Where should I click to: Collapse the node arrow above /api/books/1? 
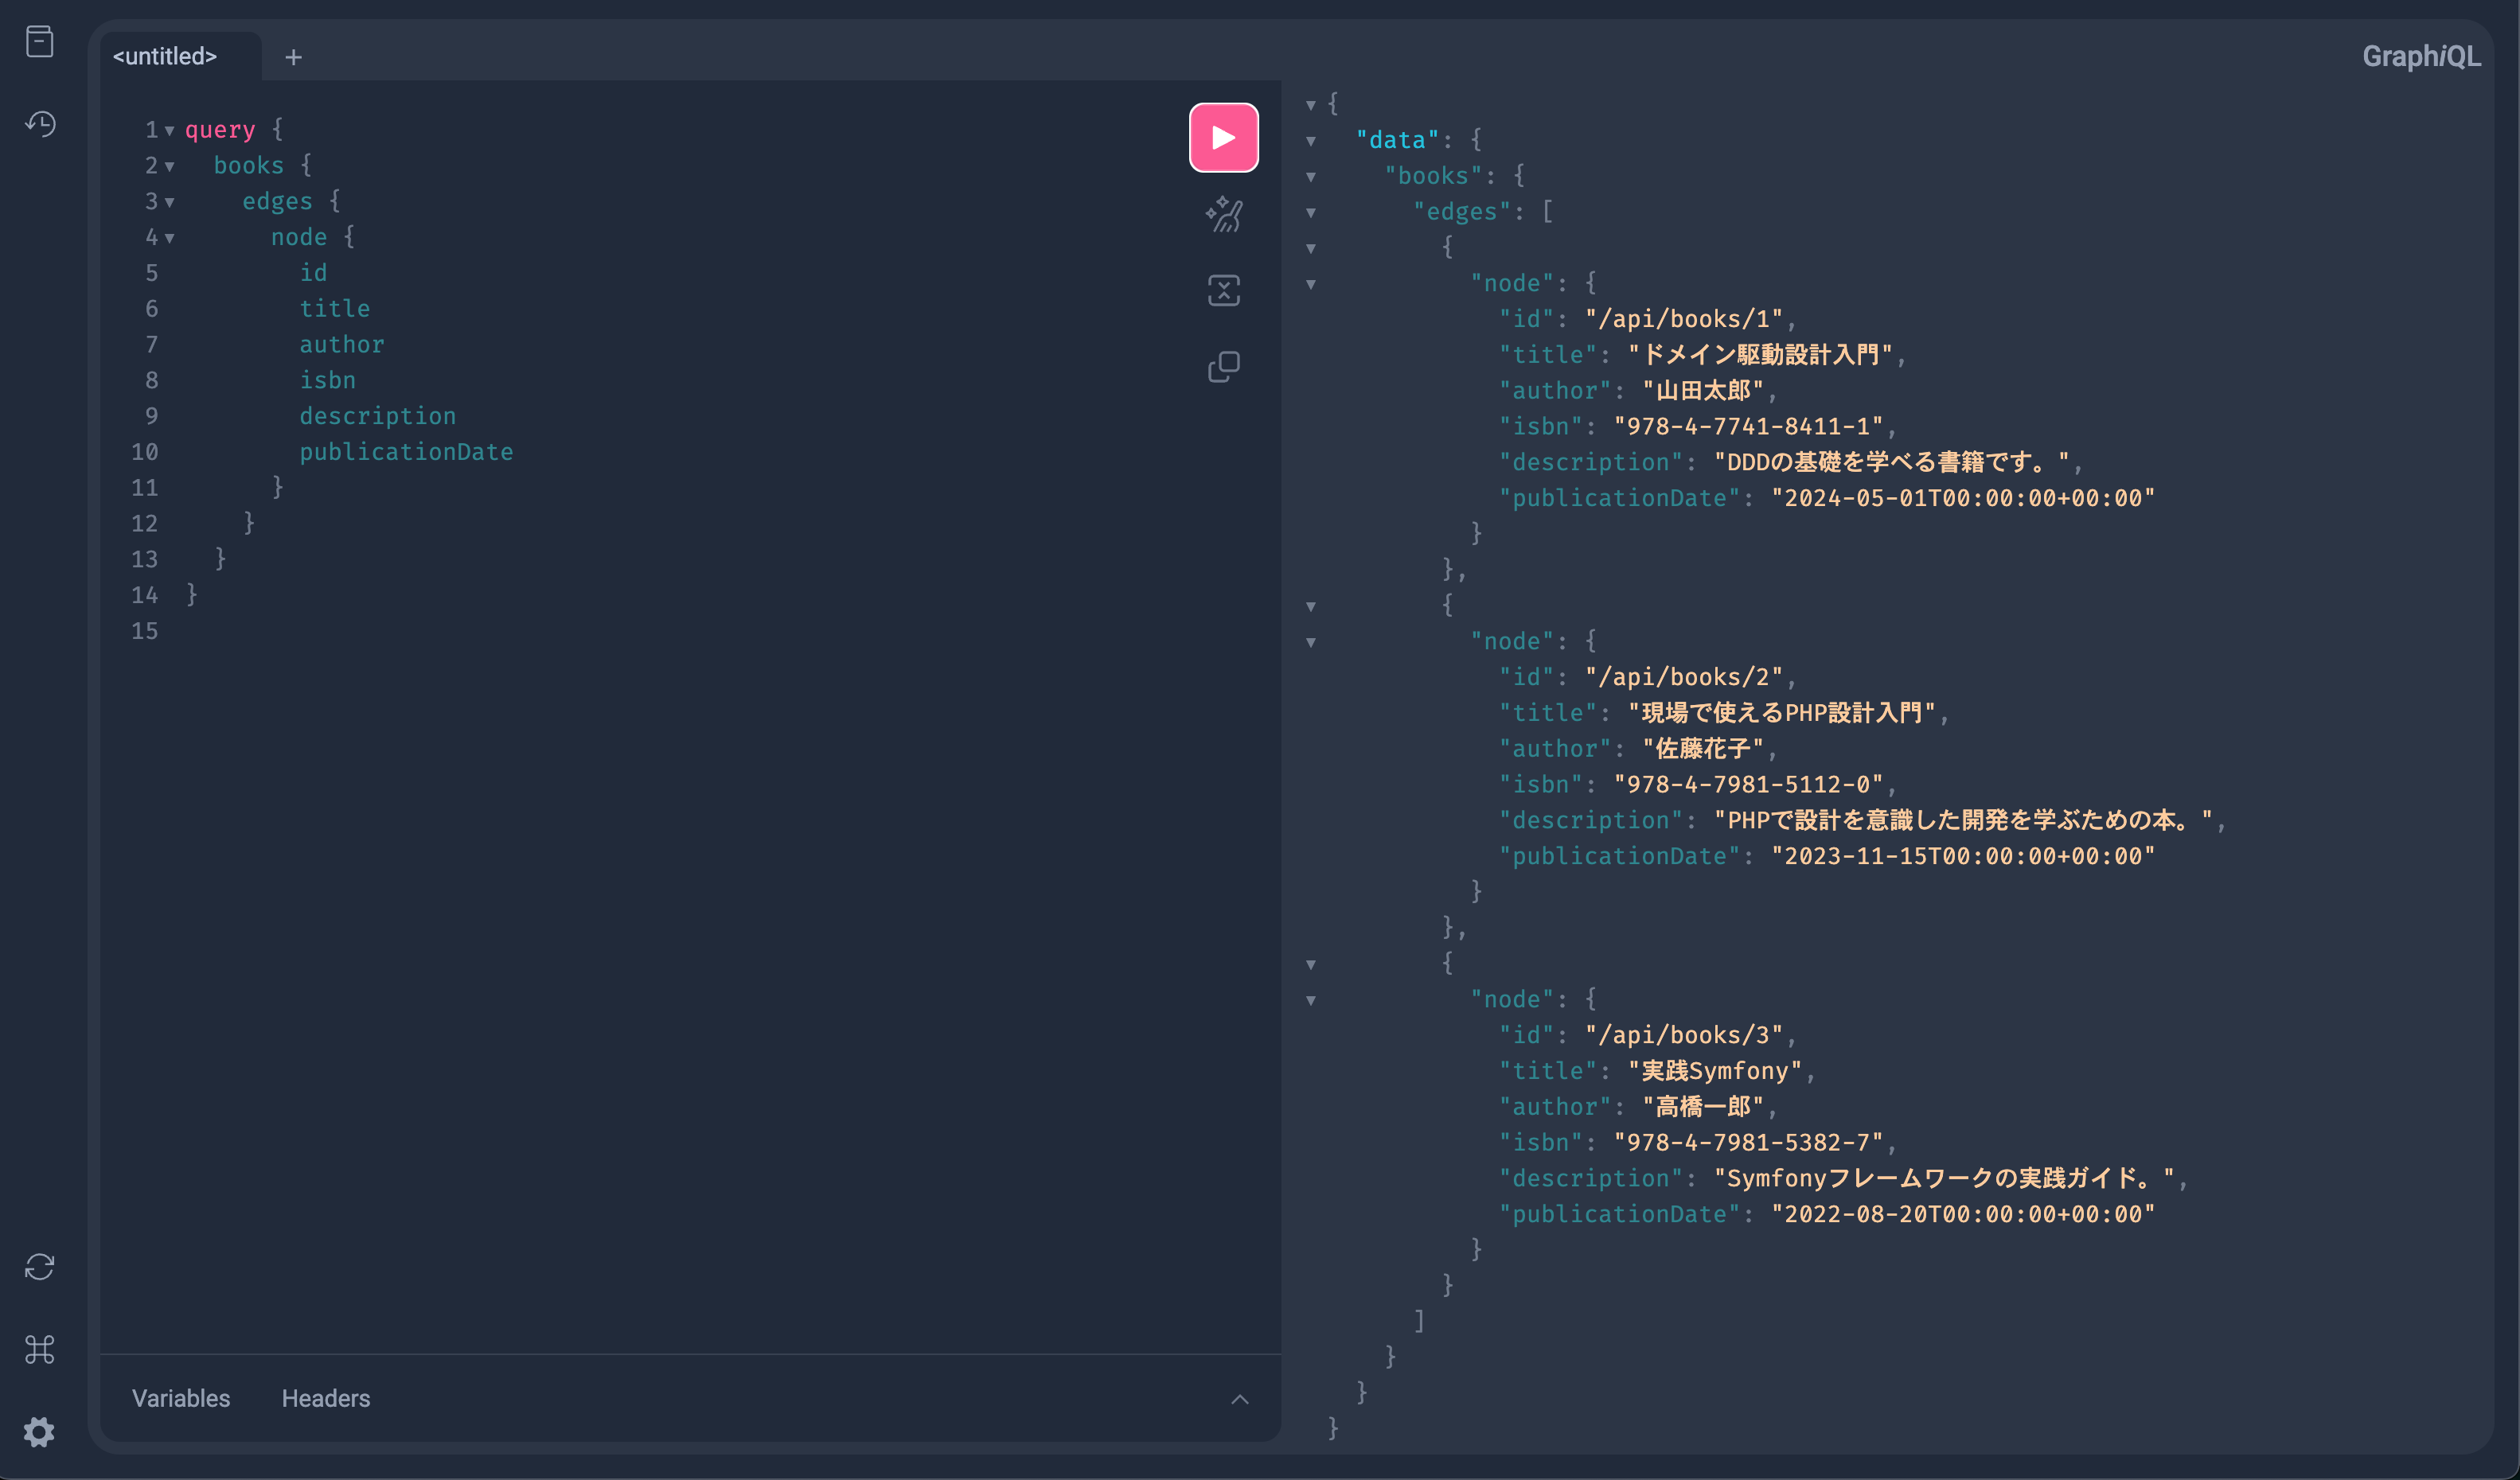(1310, 285)
